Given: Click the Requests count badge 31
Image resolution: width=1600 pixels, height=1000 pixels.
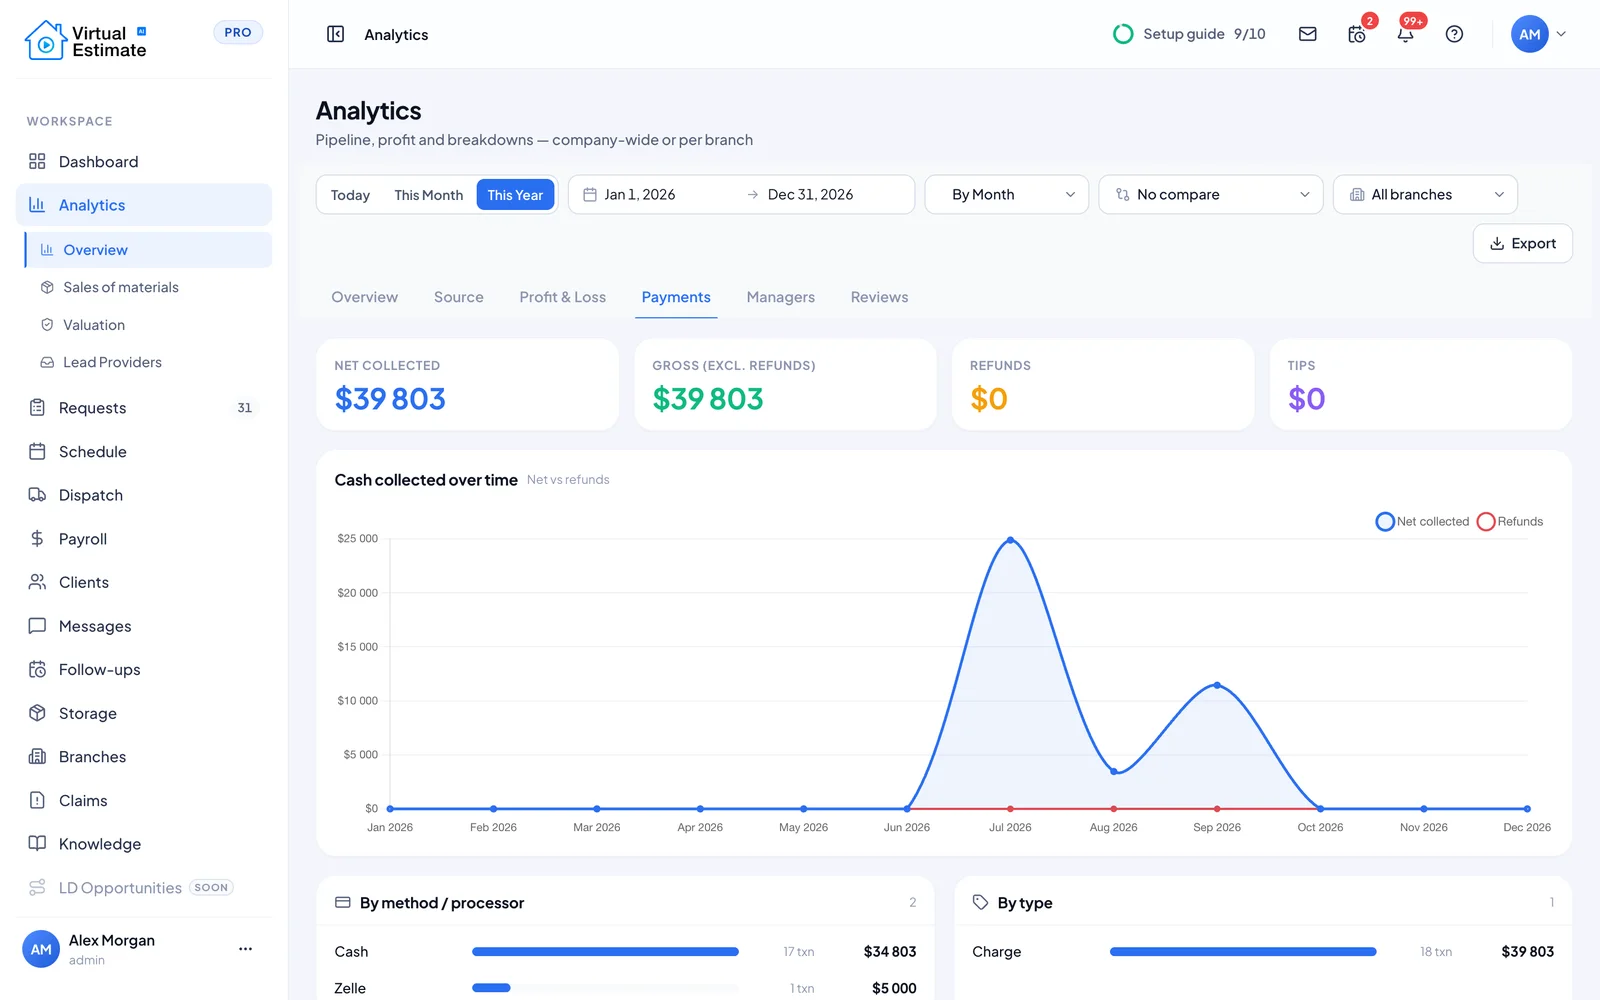Looking at the screenshot, I should [x=244, y=407].
